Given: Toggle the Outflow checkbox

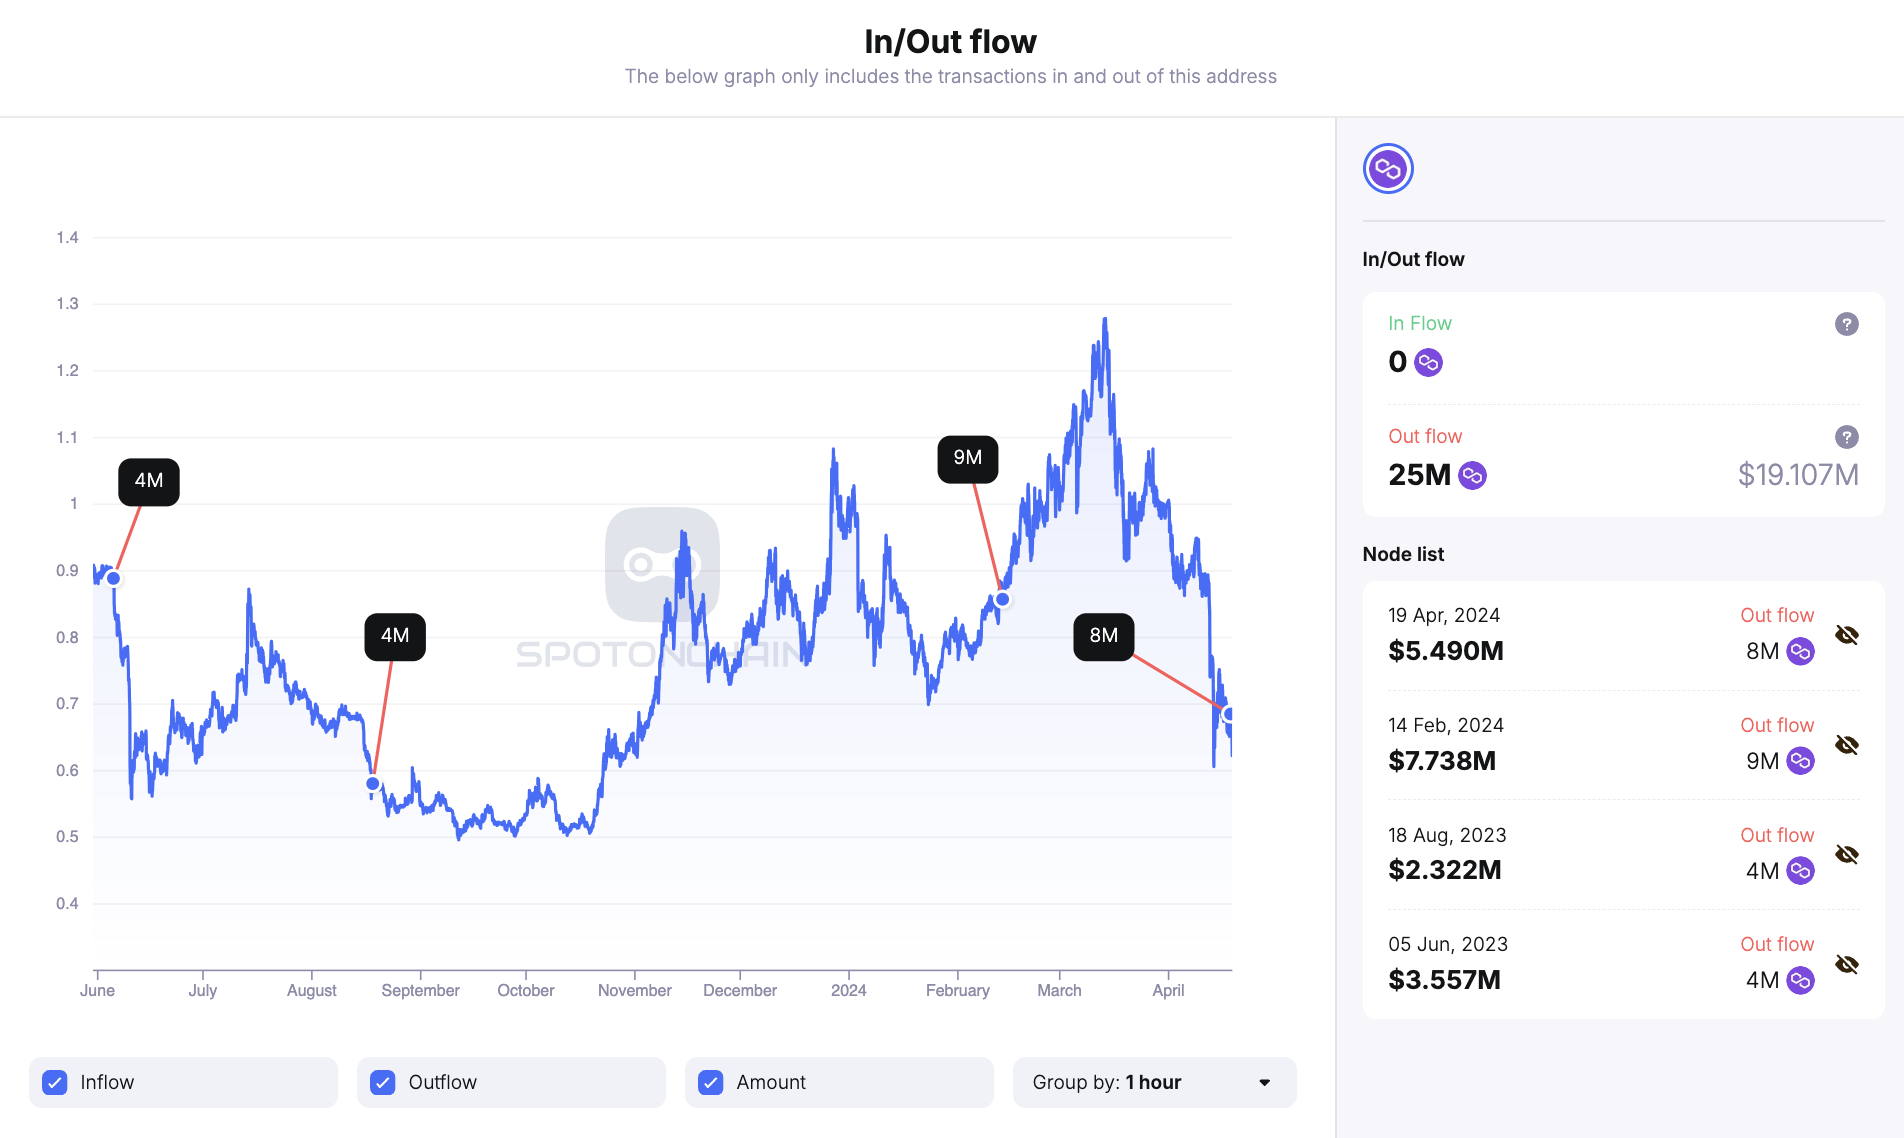Looking at the screenshot, I should (383, 1082).
